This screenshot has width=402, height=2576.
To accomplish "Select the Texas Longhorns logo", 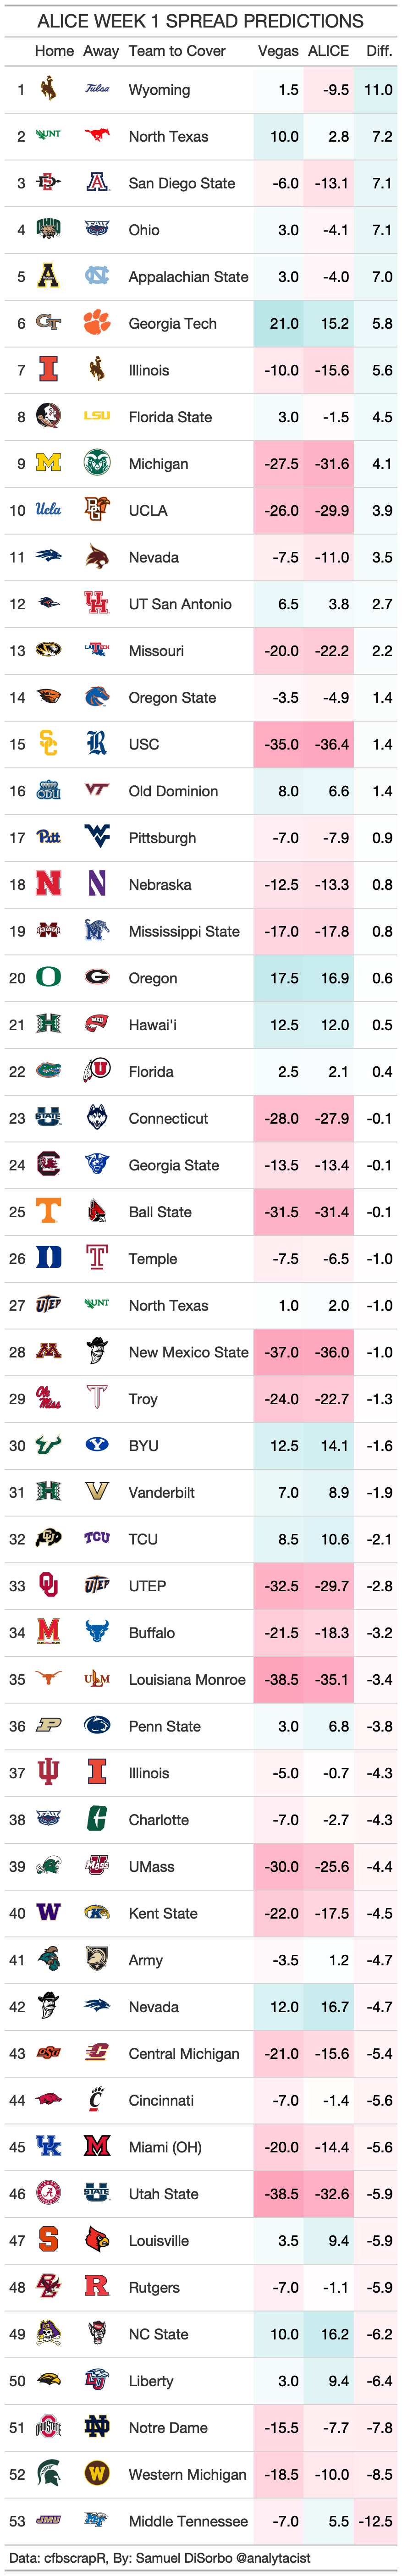I will [x=48, y=1679].
